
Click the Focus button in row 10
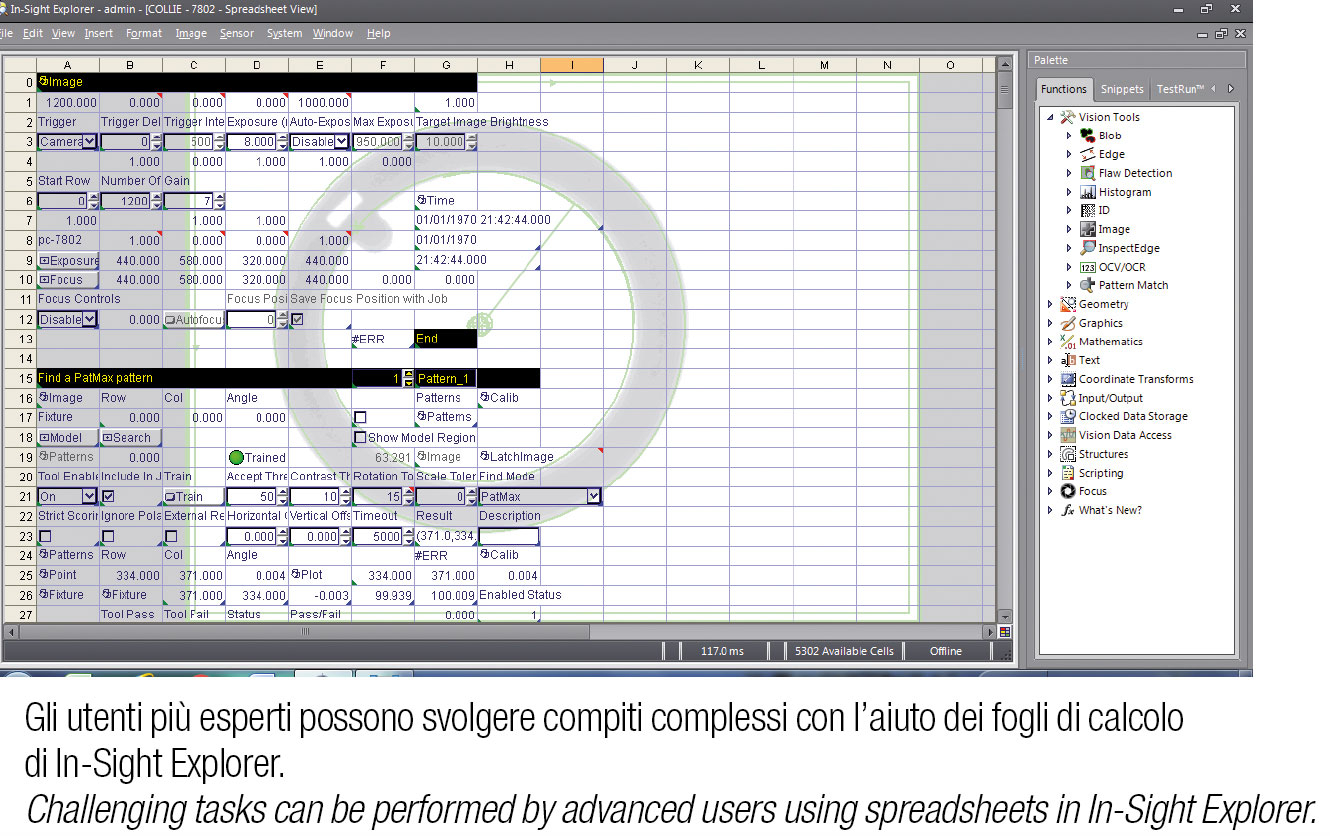(x=68, y=280)
